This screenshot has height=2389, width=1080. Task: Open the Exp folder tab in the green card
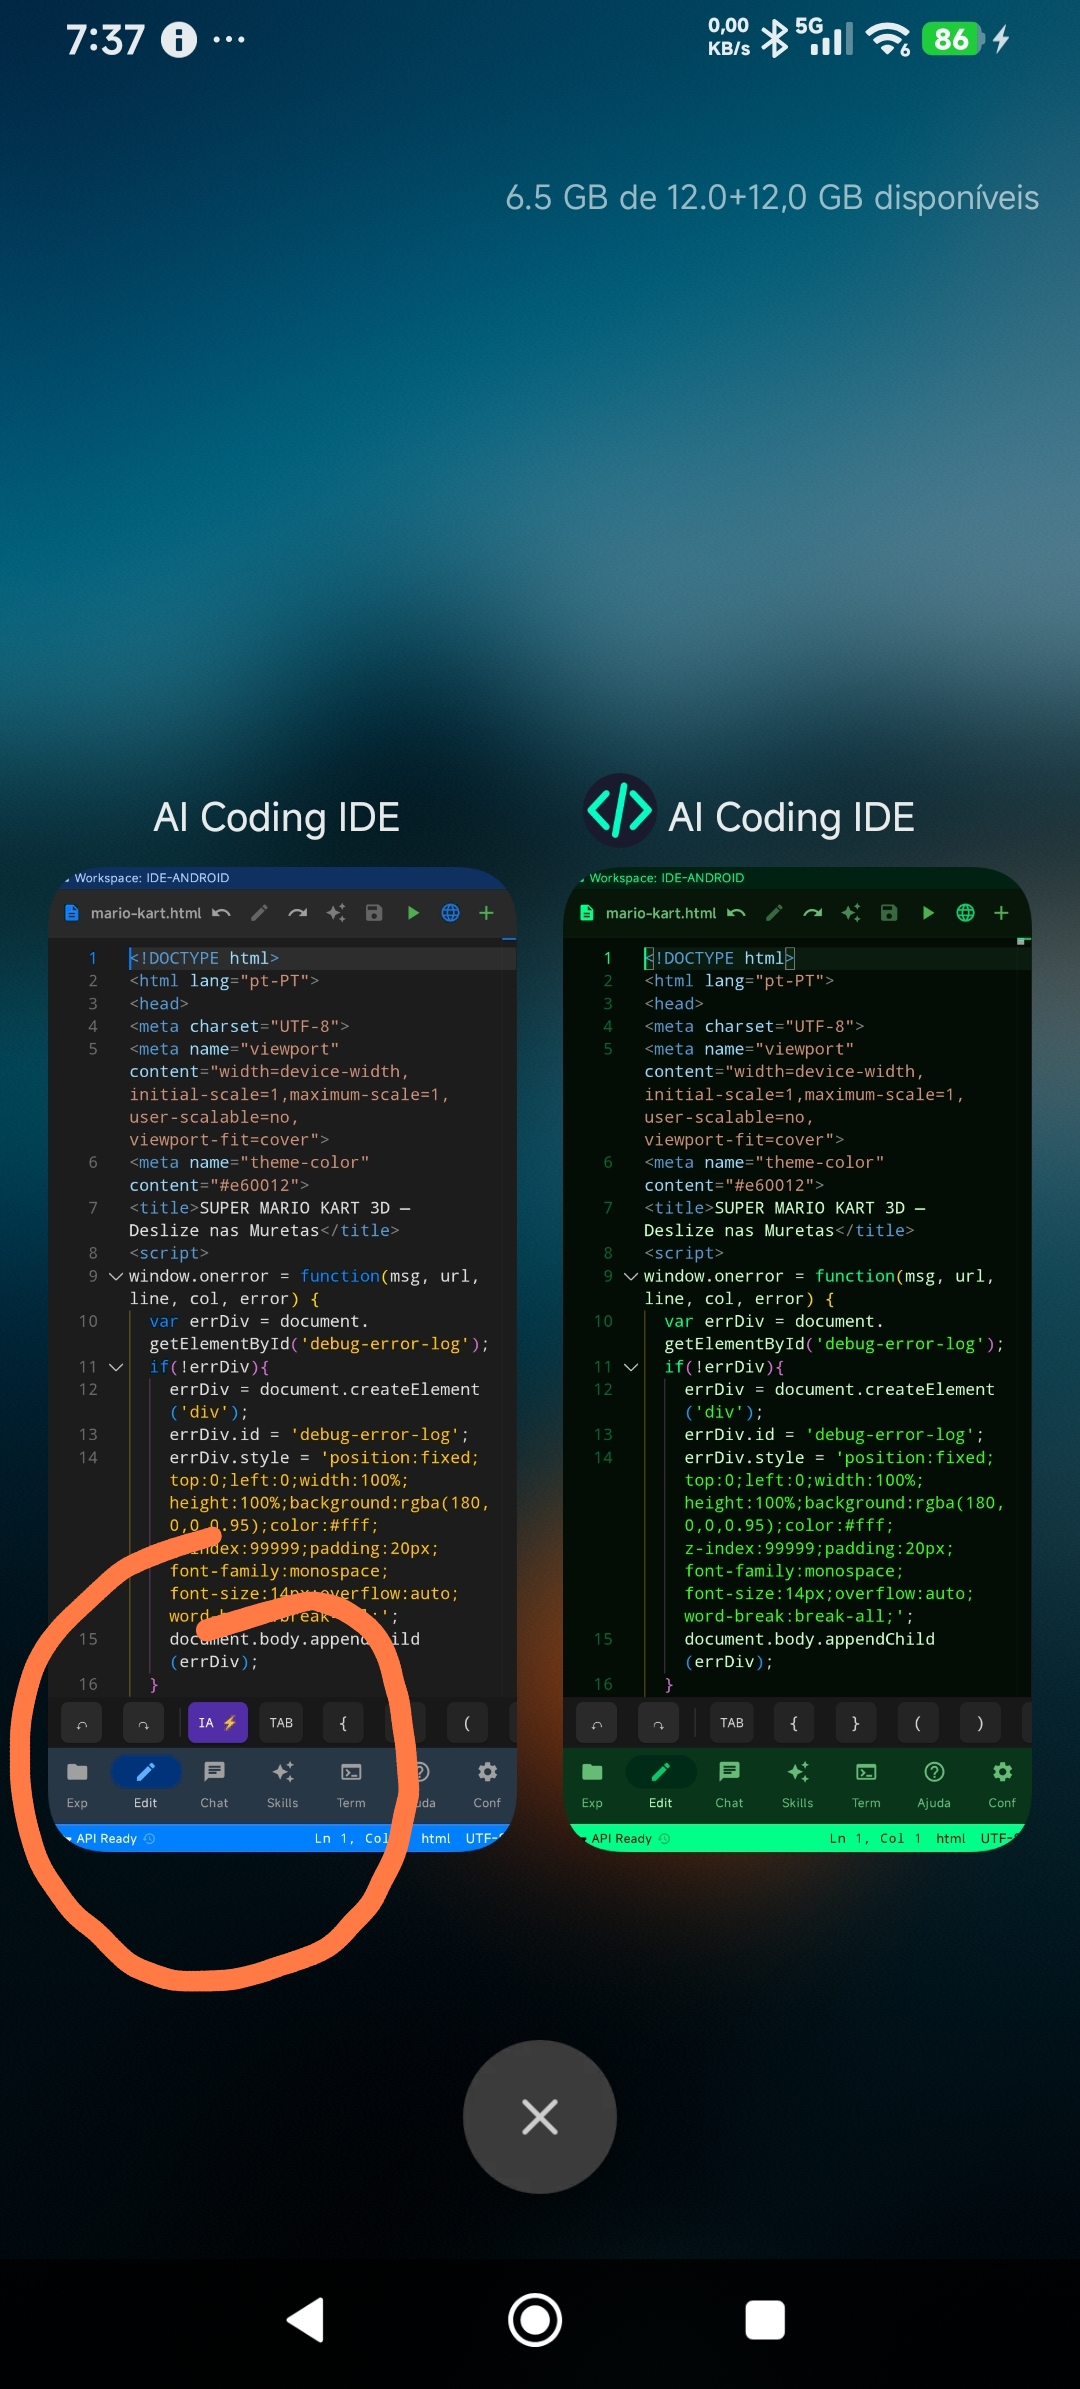[x=592, y=1784]
